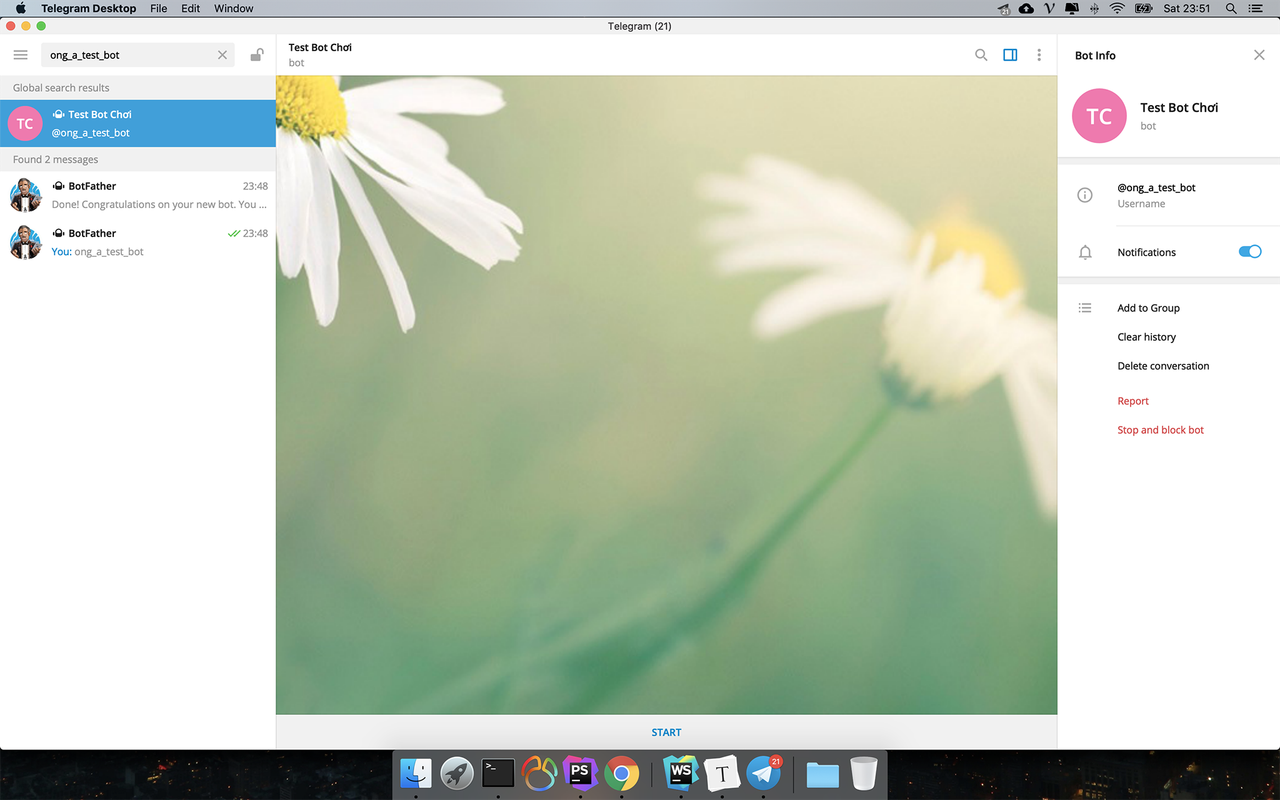Click the red Report link
This screenshot has height=800, width=1280.
pyautogui.click(x=1133, y=401)
